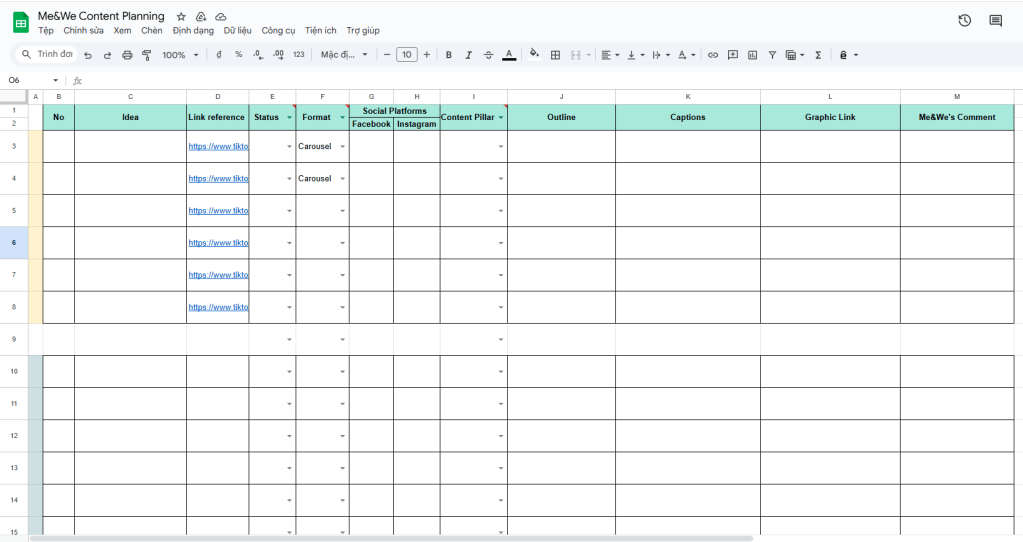Screen dimensions: 1023x542
Task: Click the Create filter funnel icon
Action: click(772, 55)
